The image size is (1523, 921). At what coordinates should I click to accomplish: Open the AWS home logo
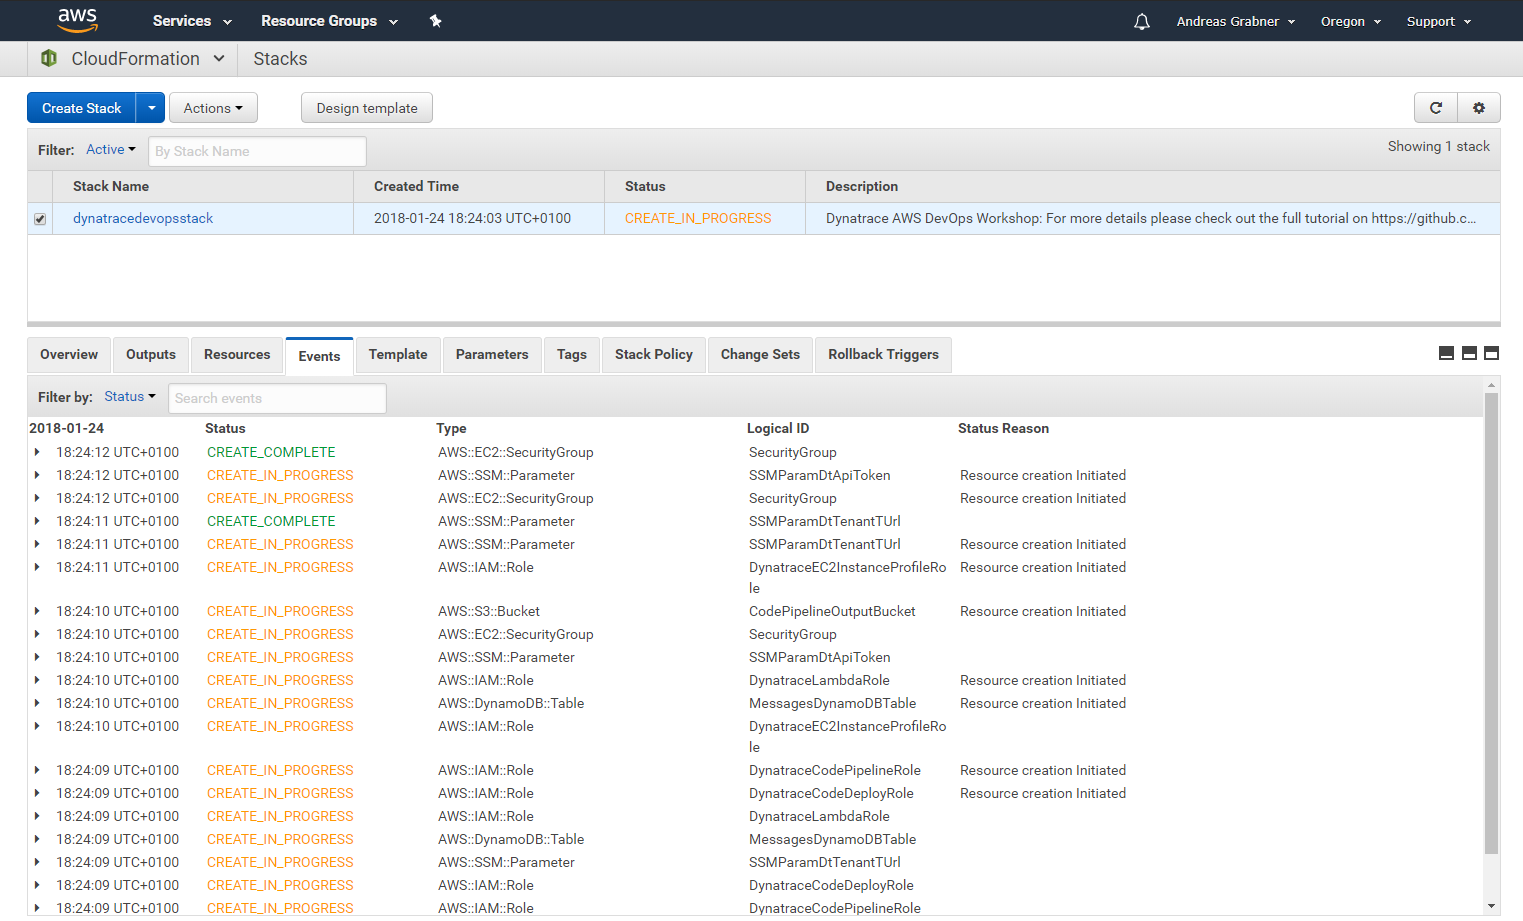77,20
